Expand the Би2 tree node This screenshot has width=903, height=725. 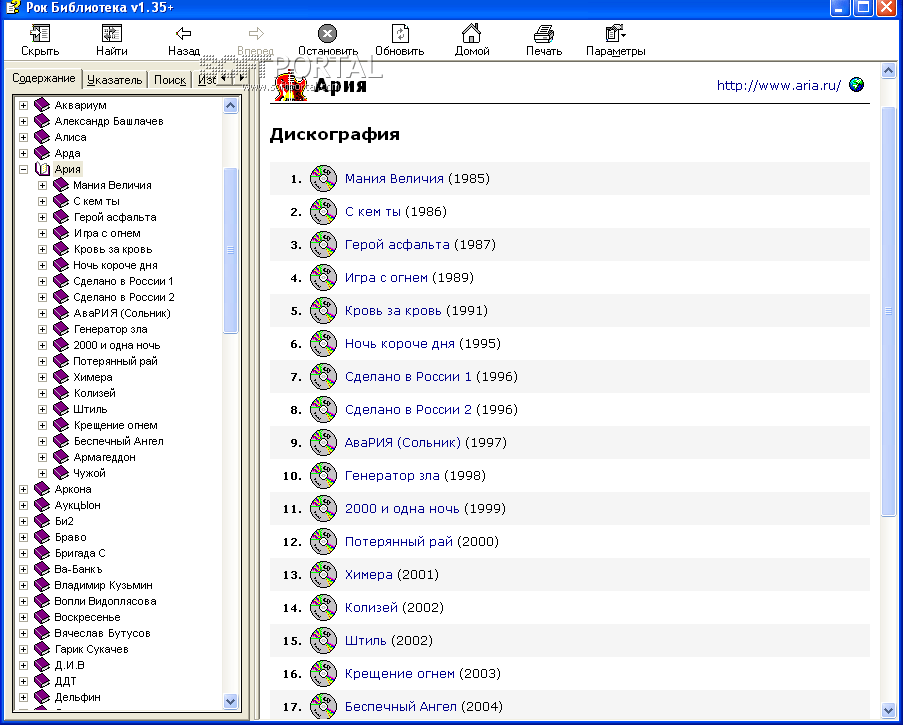click(24, 521)
